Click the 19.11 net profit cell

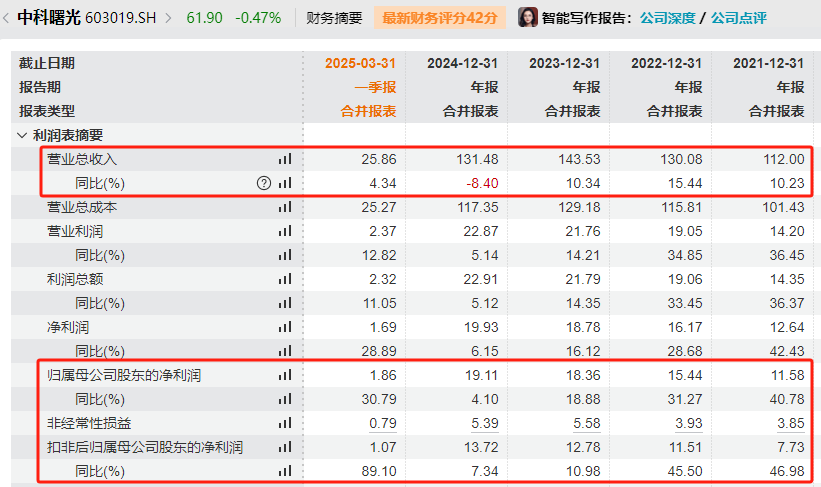coord(481,375)
